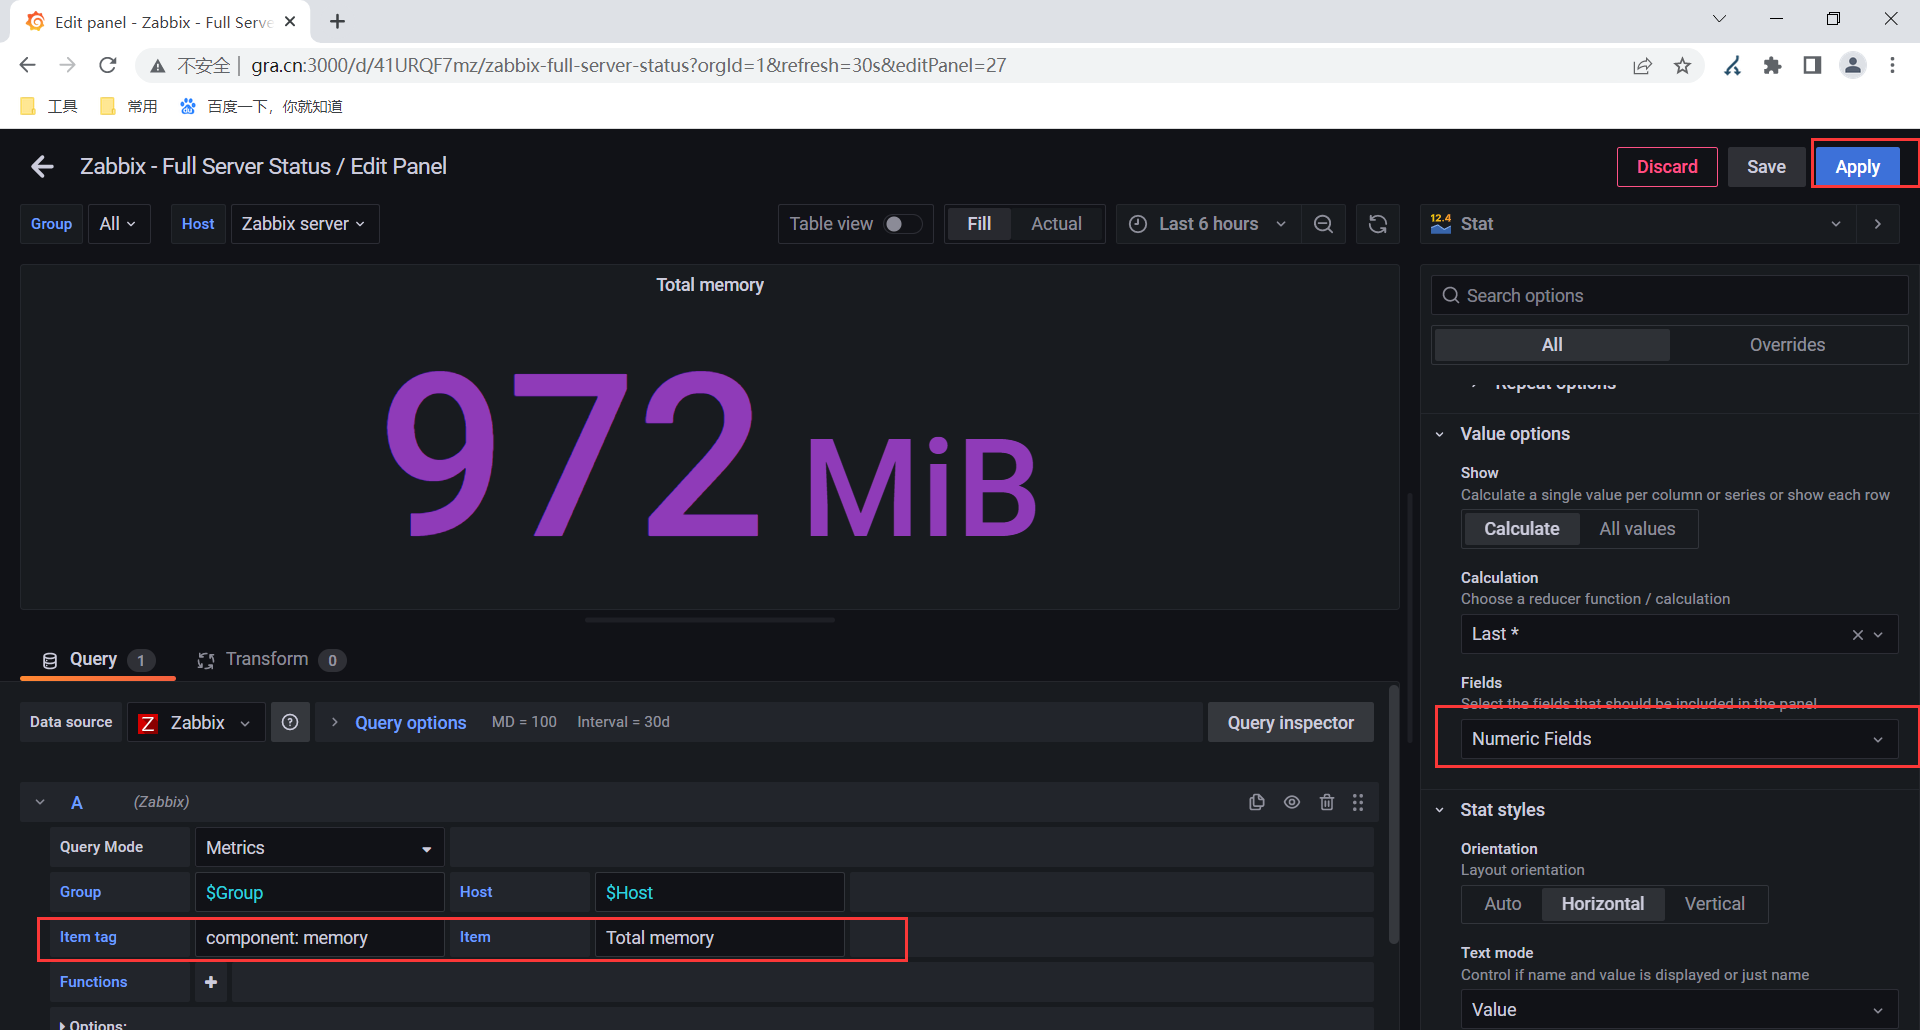Image resolution: width=1920 pixels, height=1030 pixels.
Task: Collapse the options pane with chevron
Action: (1878, 224)
